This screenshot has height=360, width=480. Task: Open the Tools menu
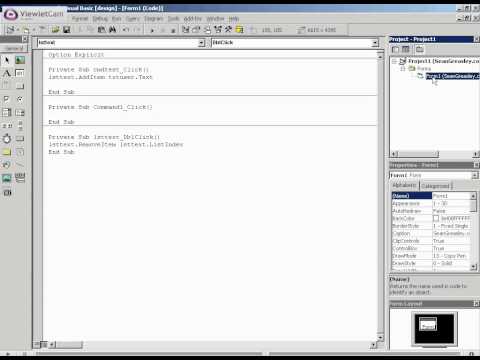click(173, 19)
